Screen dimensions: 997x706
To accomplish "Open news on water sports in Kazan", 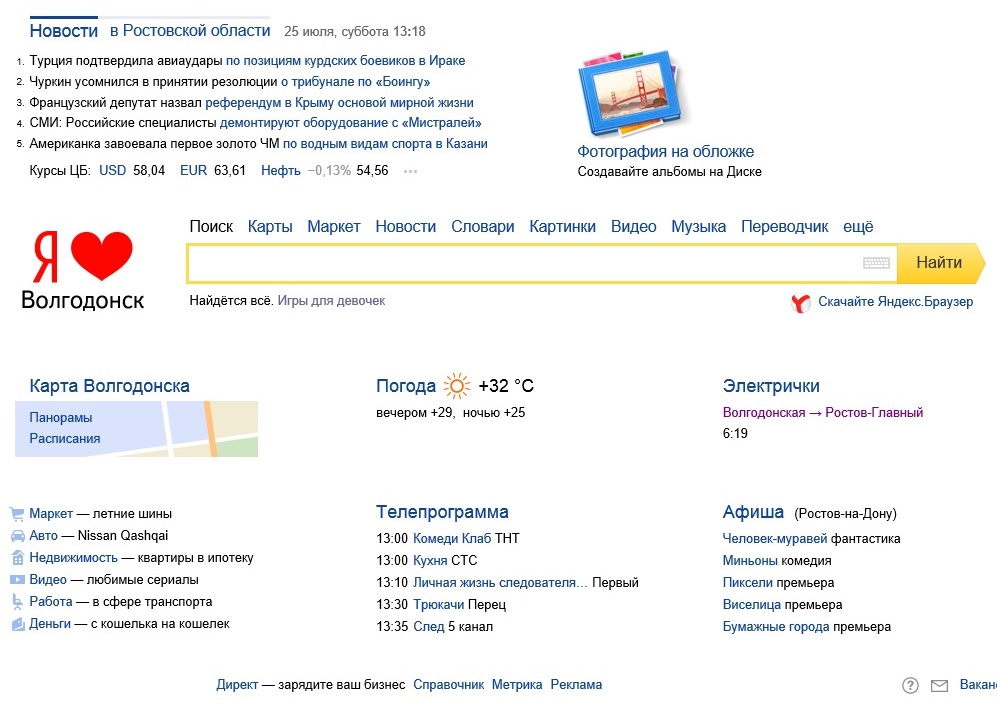I will coord(385,144).
